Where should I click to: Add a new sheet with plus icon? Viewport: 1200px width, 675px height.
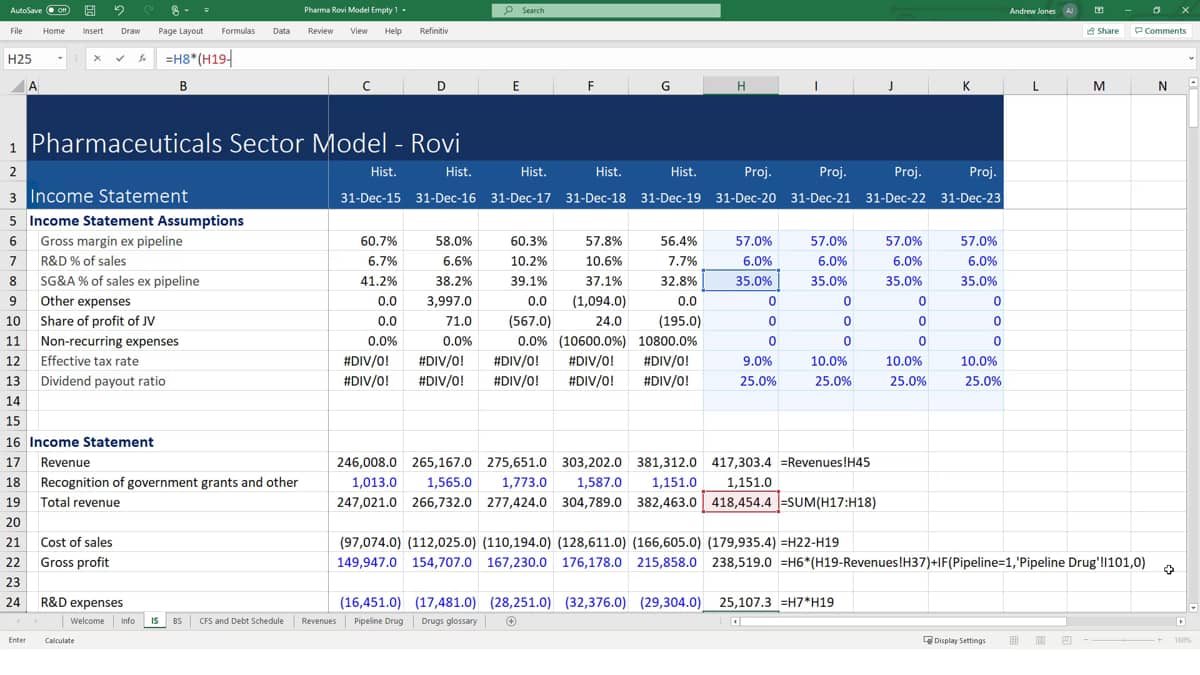pyautogui.click(x=511, y=621)
